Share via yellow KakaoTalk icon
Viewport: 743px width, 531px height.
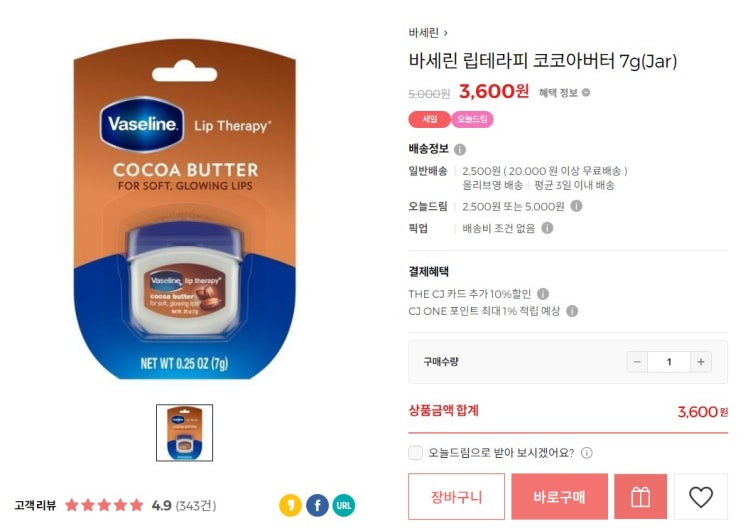290,505
